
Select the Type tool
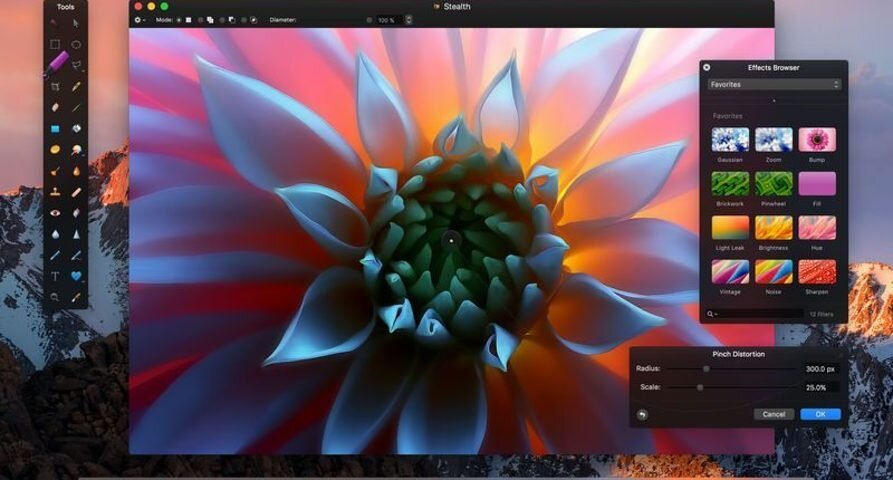55,276
